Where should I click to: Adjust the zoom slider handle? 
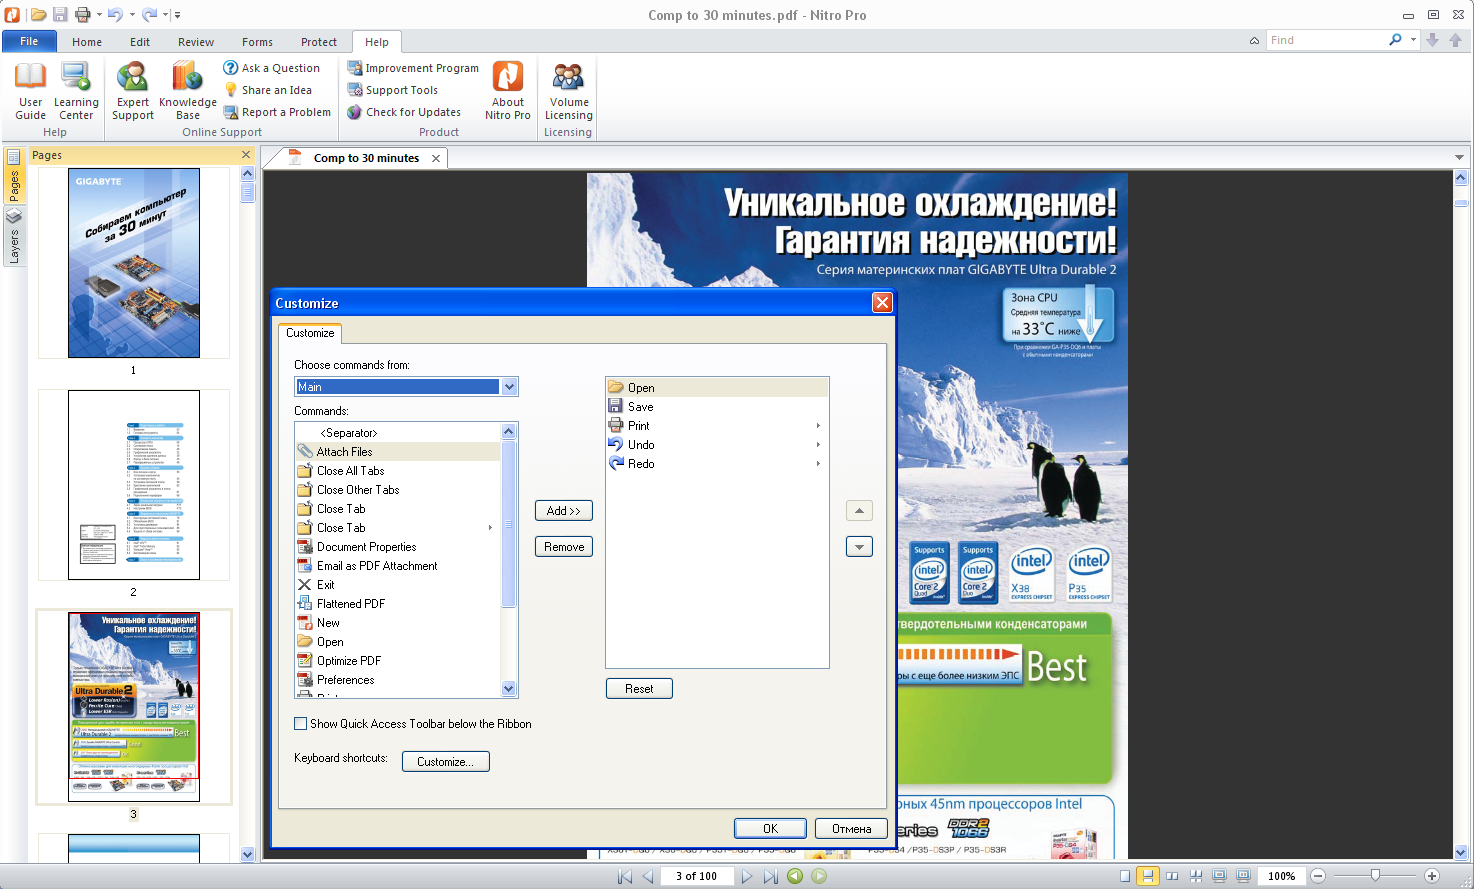coord(1375,876)
